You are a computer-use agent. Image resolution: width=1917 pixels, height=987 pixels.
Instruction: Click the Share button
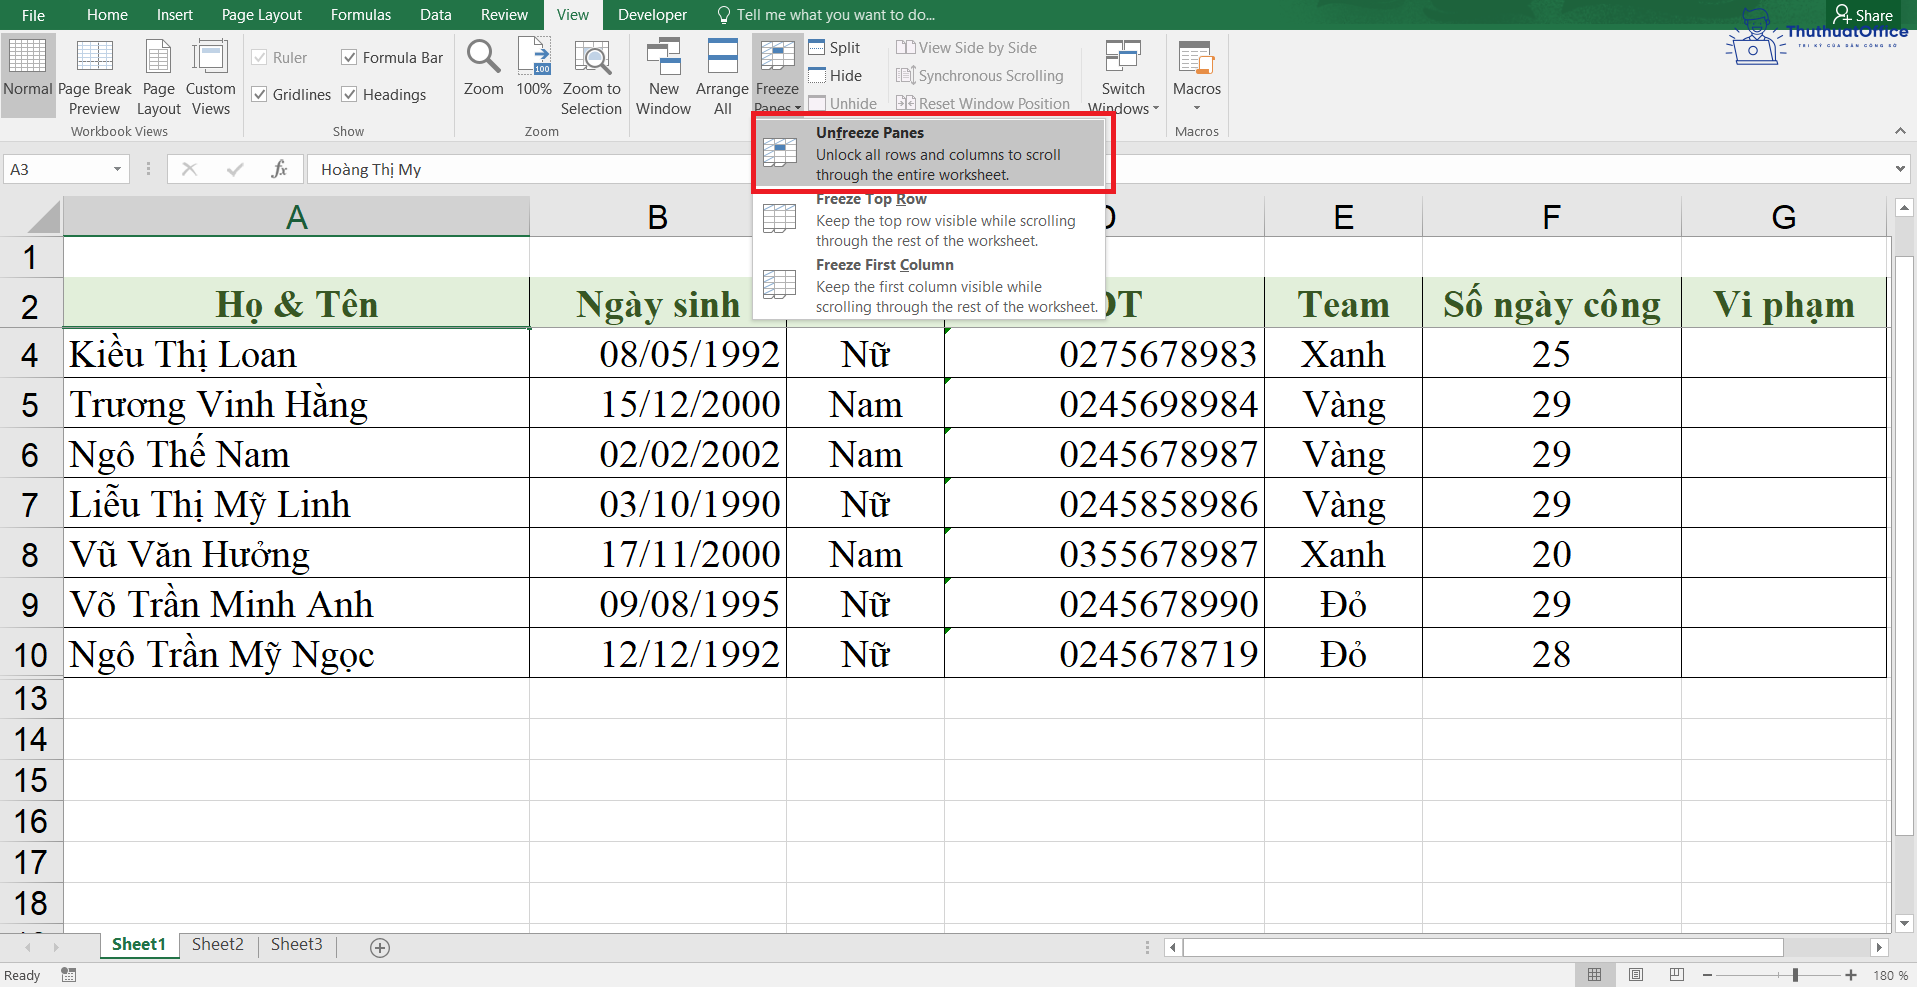1864,14
